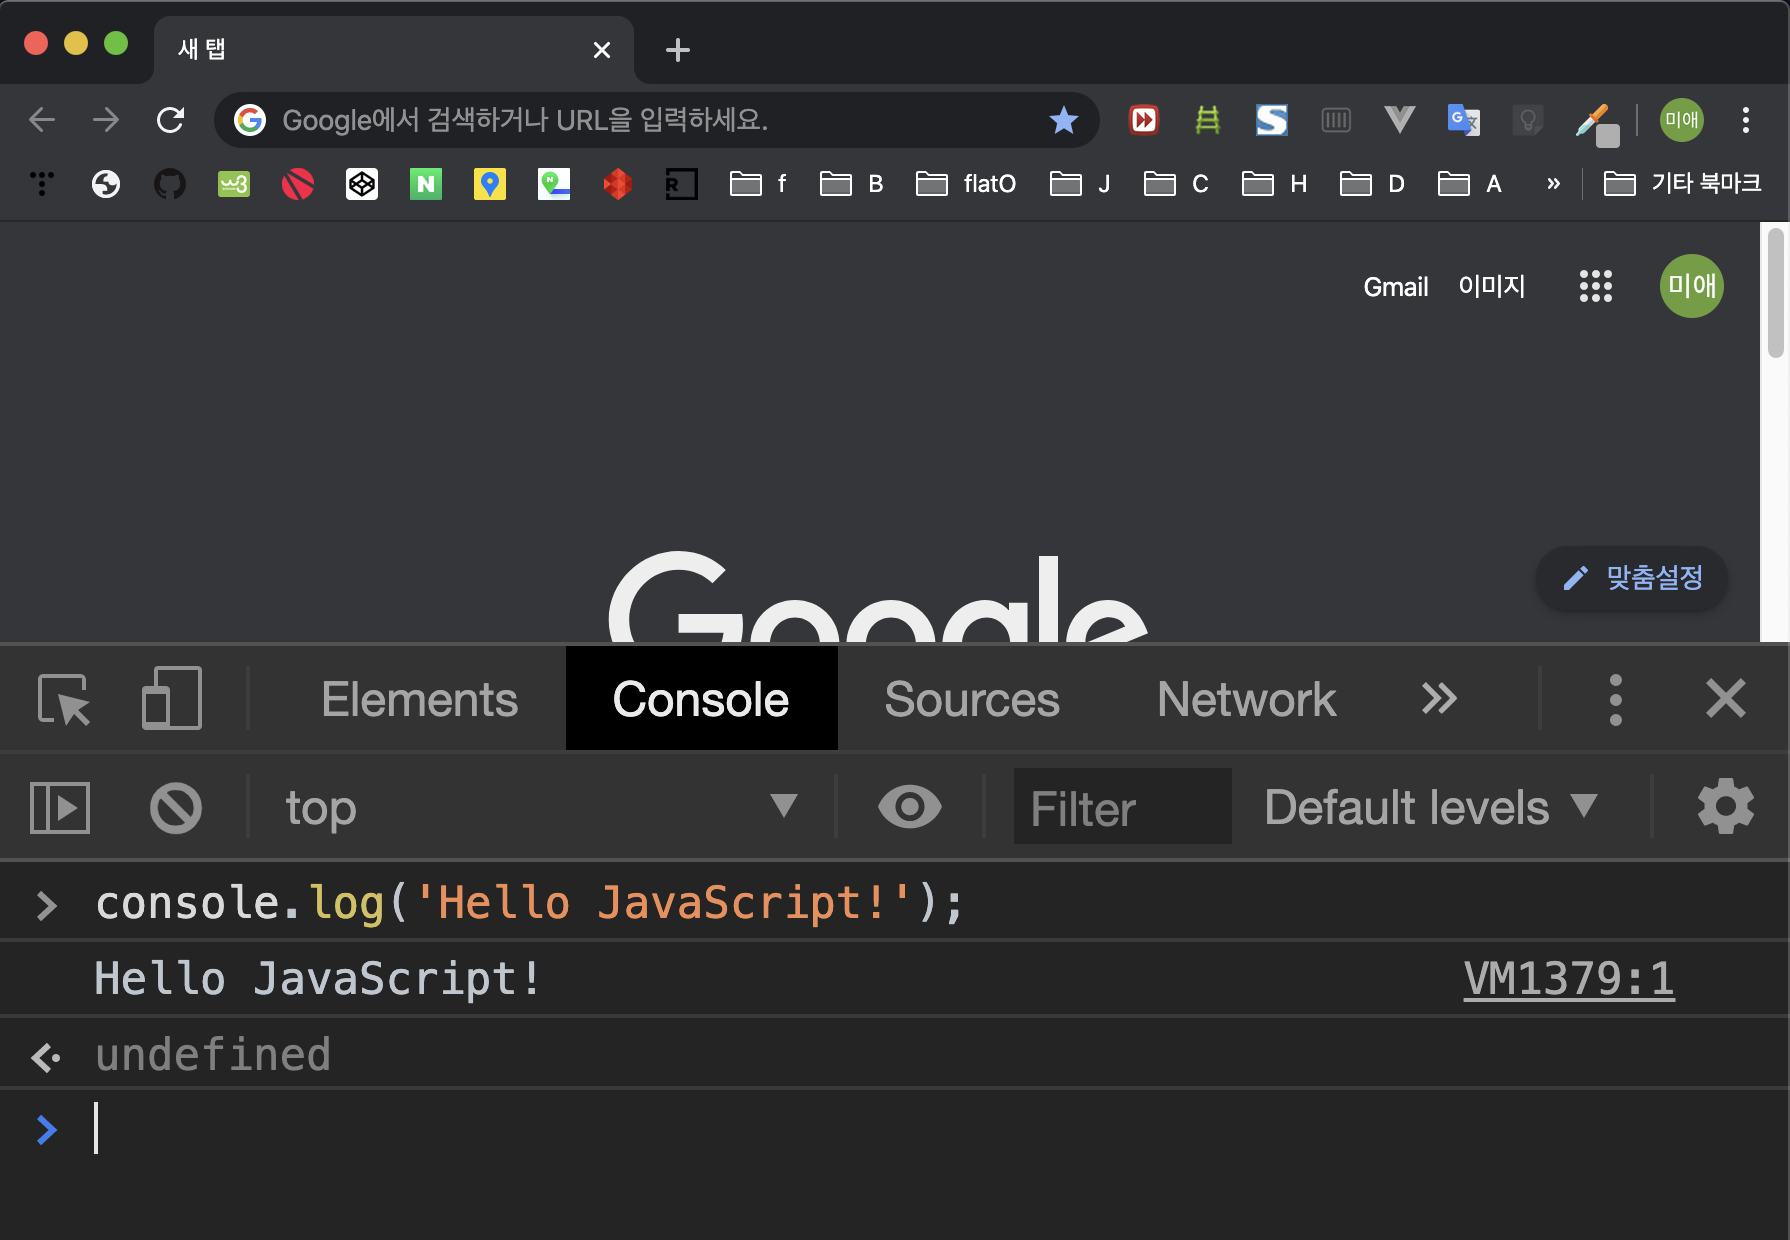Open the VM1379:1 source link
Viewport: 1790px width, 1240px height.
pyautogui.click(x=1569, y=979)
